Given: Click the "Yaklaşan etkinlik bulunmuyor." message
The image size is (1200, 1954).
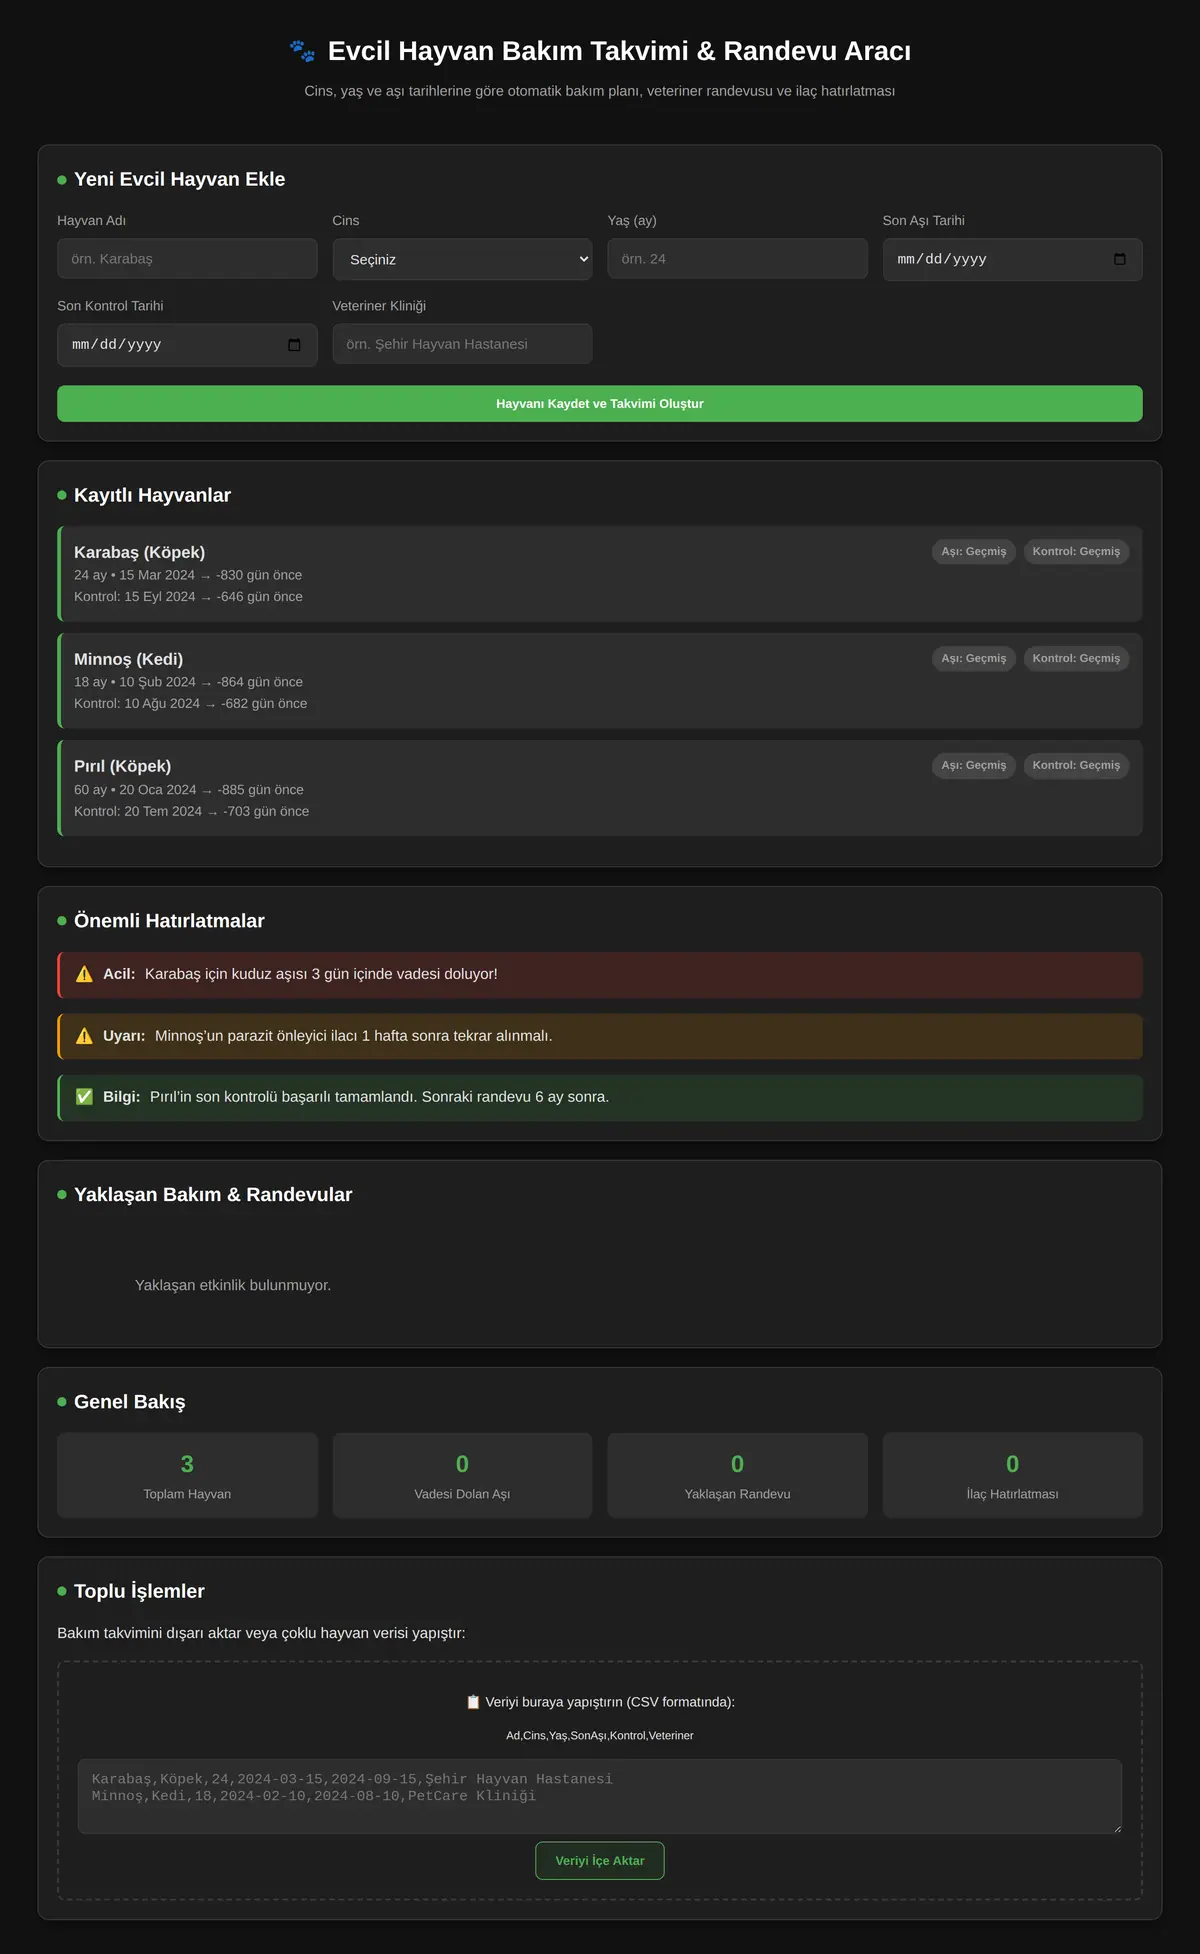Looking at the screenshot, I should [233, 1285].
